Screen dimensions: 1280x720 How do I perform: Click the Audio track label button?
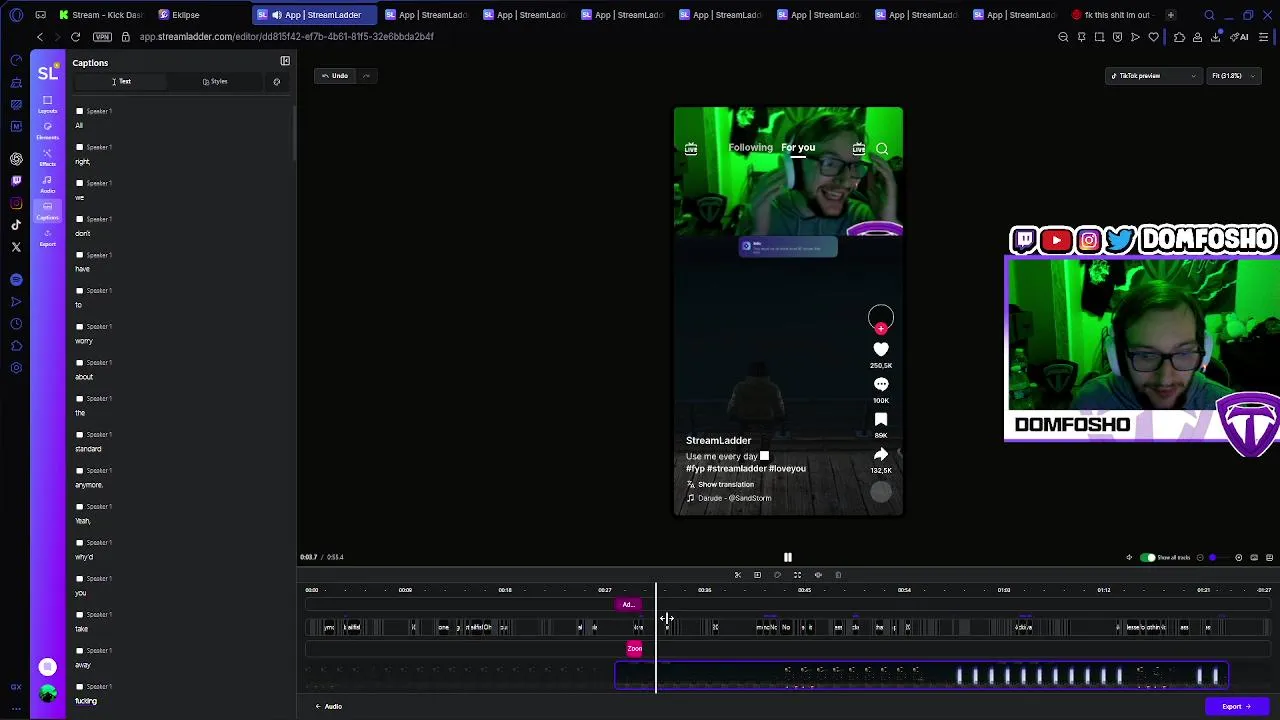click(x=329, y=707)
